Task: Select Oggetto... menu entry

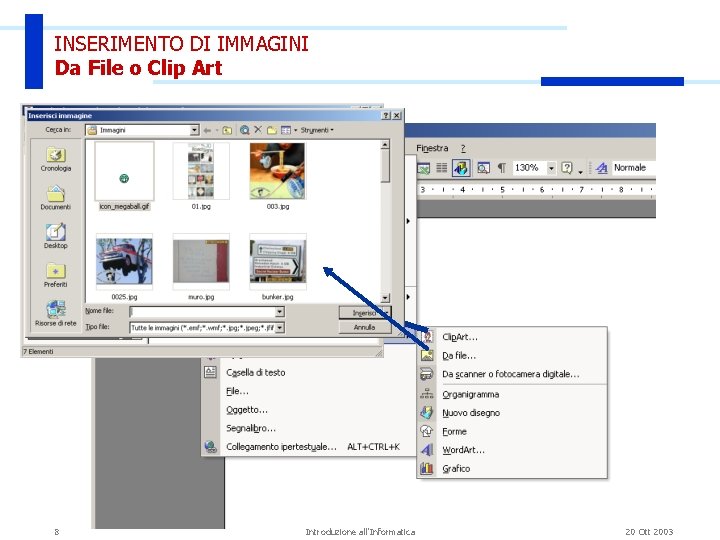Action: point(308,410)
